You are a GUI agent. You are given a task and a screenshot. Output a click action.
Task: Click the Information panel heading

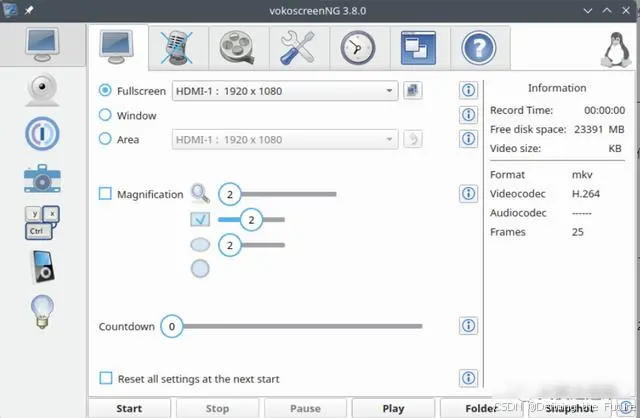pyautogui.click(x=557, y=88)
